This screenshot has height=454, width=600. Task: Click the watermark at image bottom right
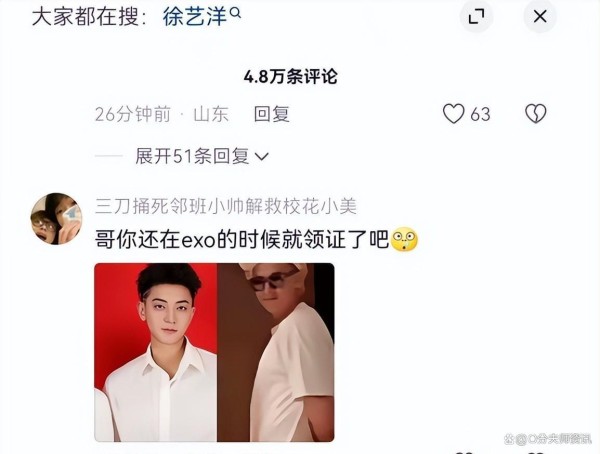coord(548,439)
